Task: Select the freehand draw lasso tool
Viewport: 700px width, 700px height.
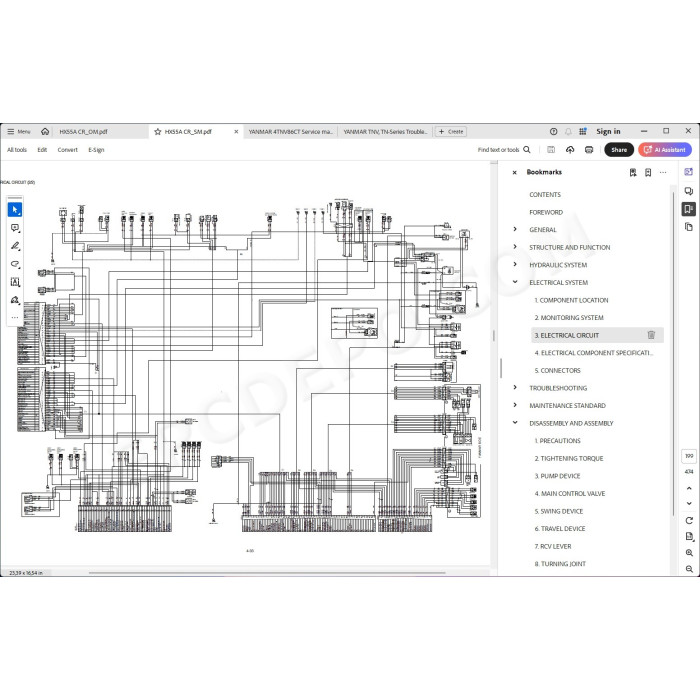Action: click(15, 264)
